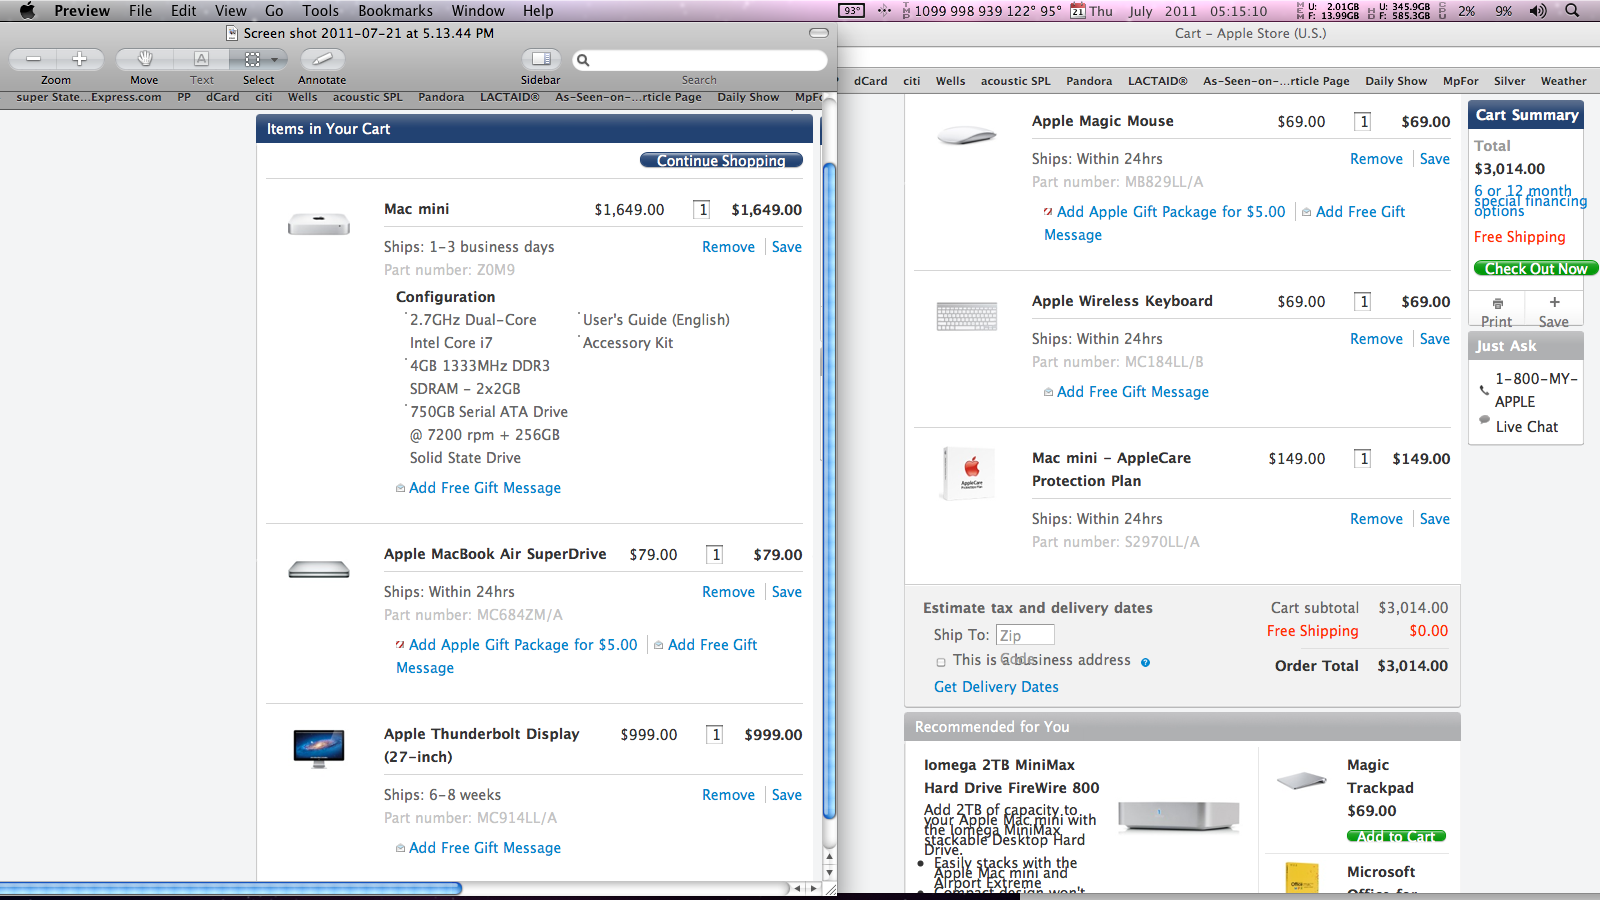
Task: Click the Weather bookmark in Safari
Action: [x=1563, y=81]
